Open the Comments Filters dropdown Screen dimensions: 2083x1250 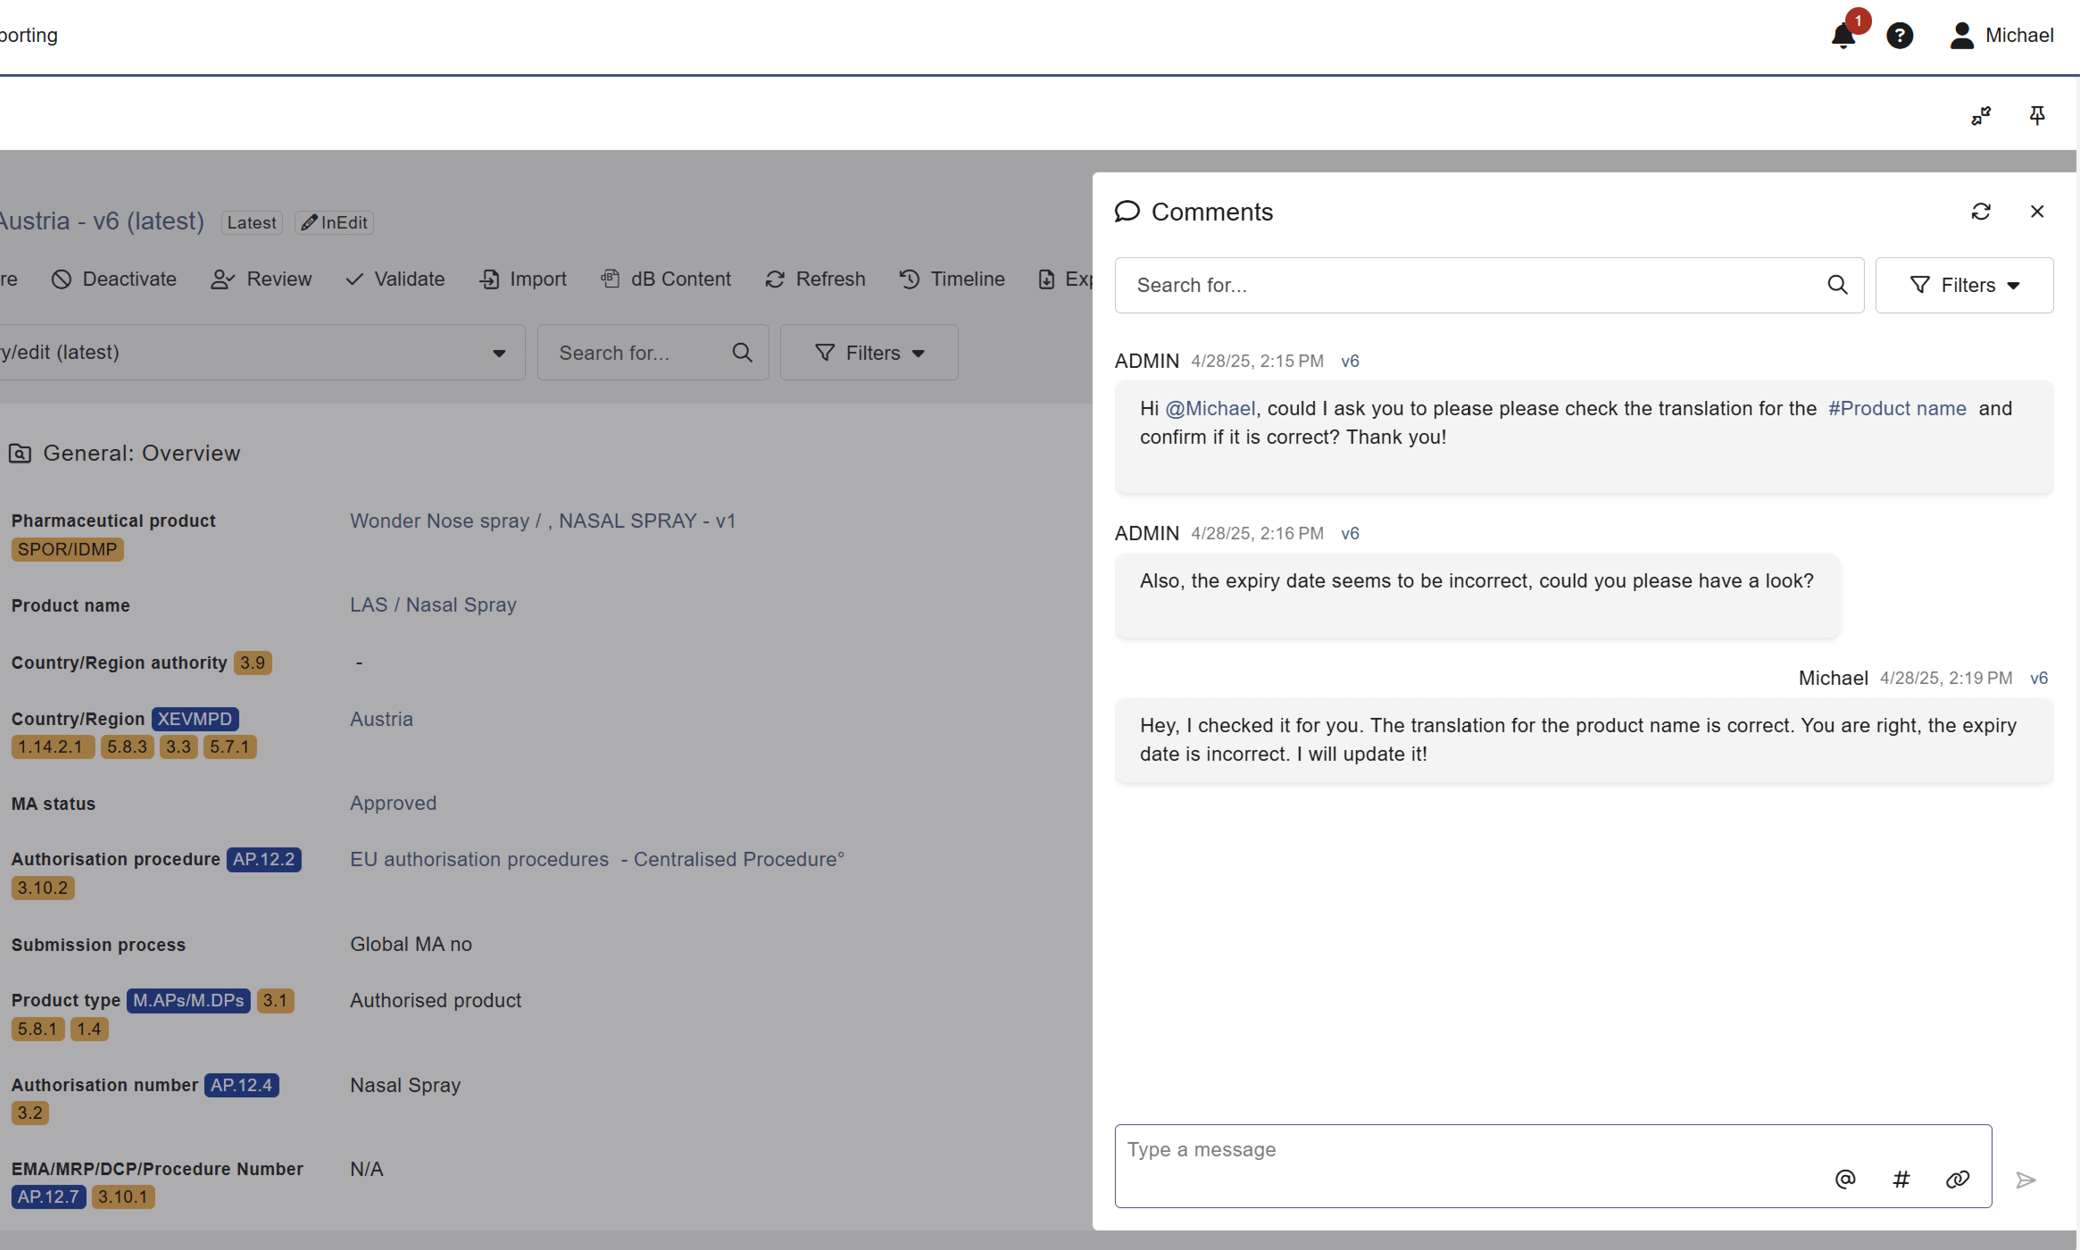[1963, 285]
